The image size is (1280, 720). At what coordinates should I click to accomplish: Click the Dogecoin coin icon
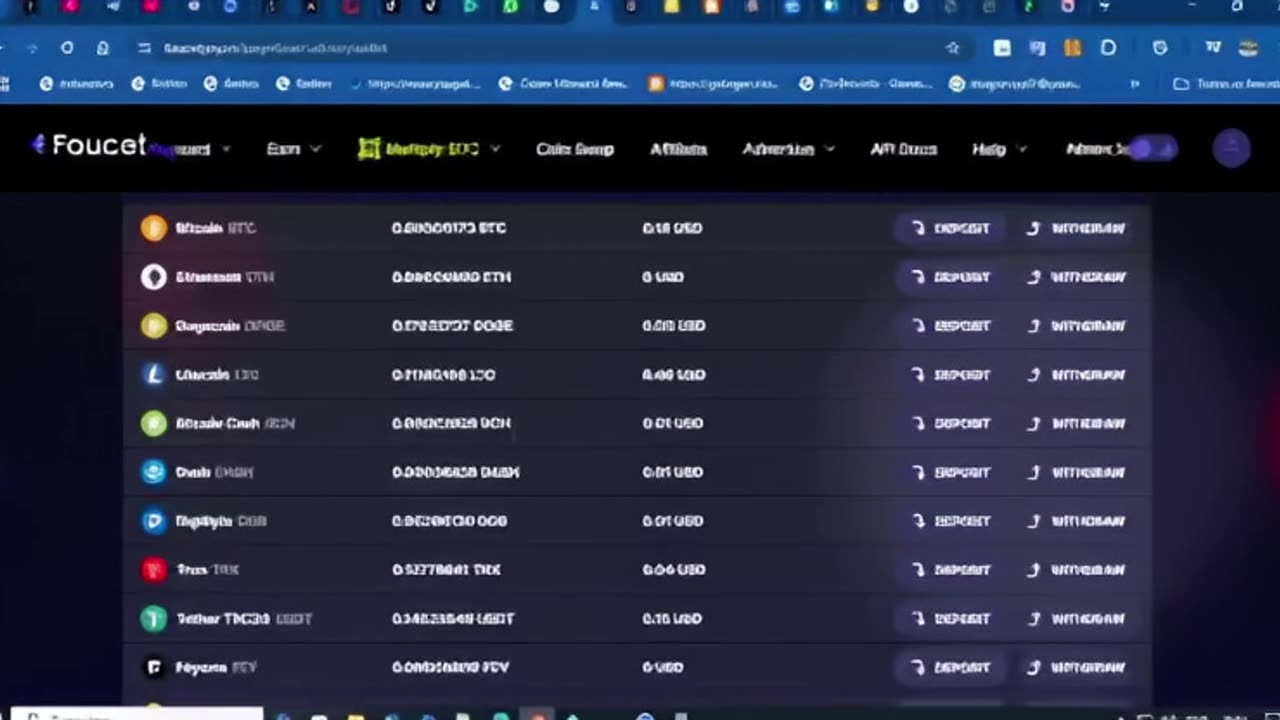coord(153,326)
